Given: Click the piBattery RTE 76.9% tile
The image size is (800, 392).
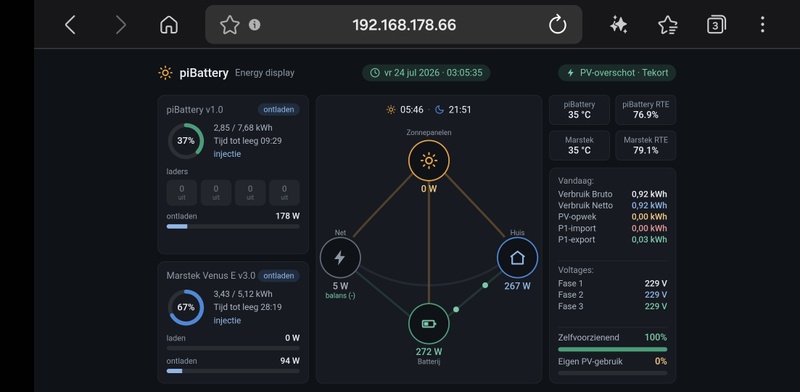Looking at the screenshot, I should coord(645,110).
